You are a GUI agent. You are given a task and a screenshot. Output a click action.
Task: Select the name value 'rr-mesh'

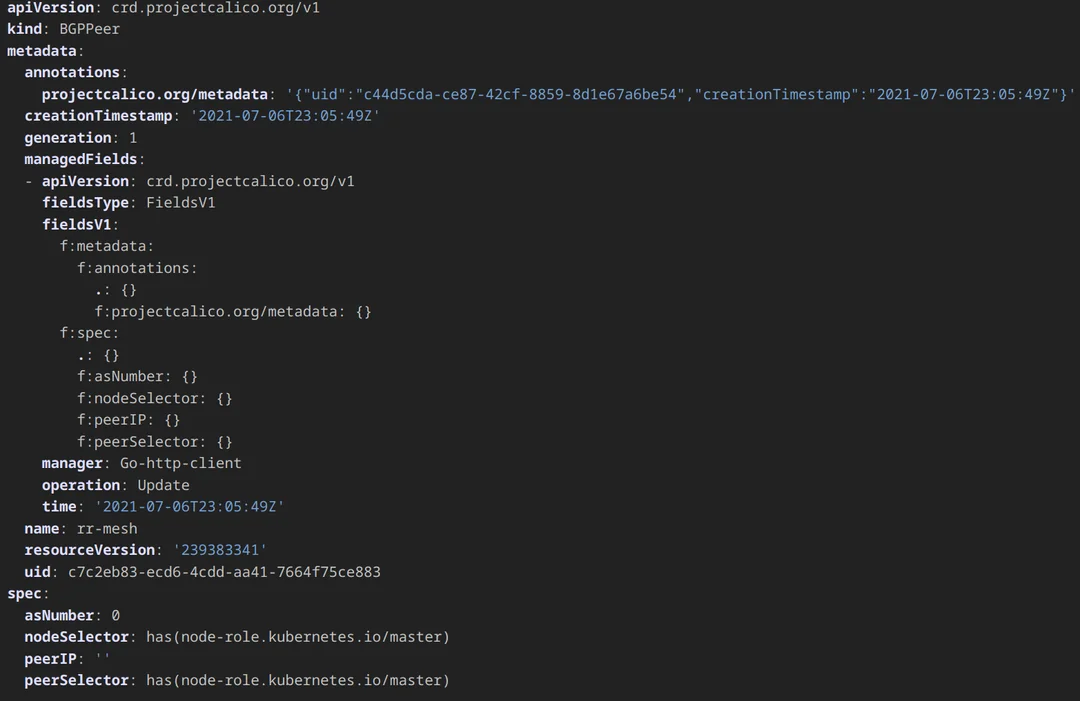(x=107, y=528)
